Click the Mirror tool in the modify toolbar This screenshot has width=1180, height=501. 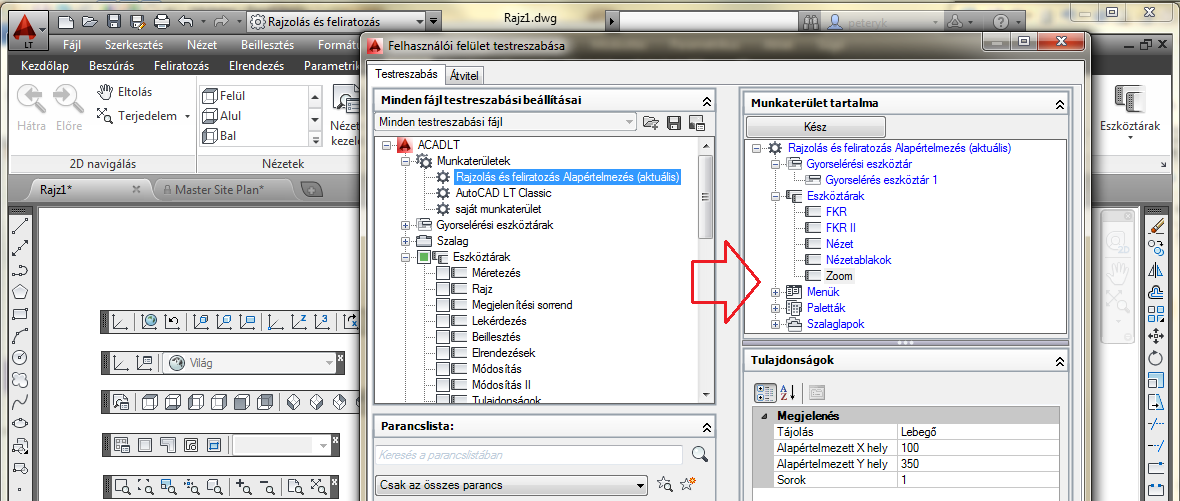pyautogui.click(x=1156, y=271)
